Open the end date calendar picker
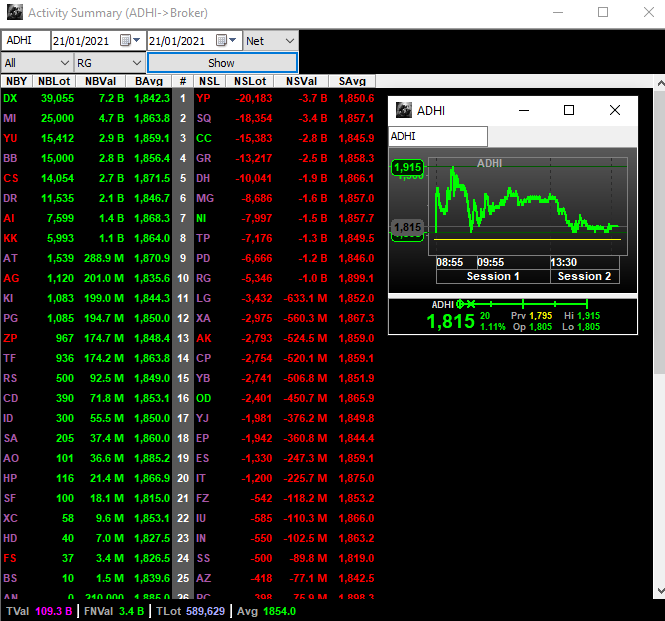Screen dimensions: 665x621 [x=226, y=40]
